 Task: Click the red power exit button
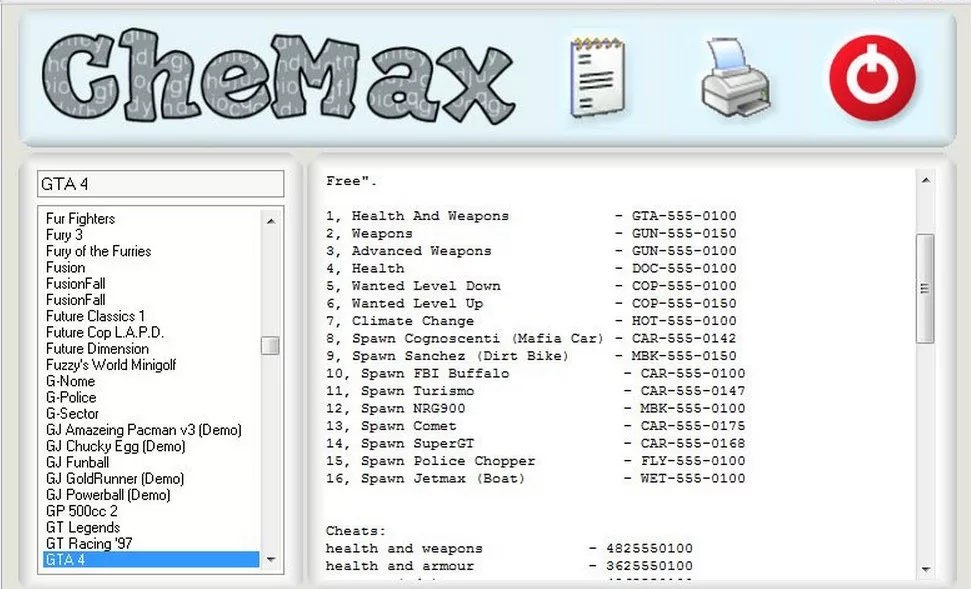(872, 77)
